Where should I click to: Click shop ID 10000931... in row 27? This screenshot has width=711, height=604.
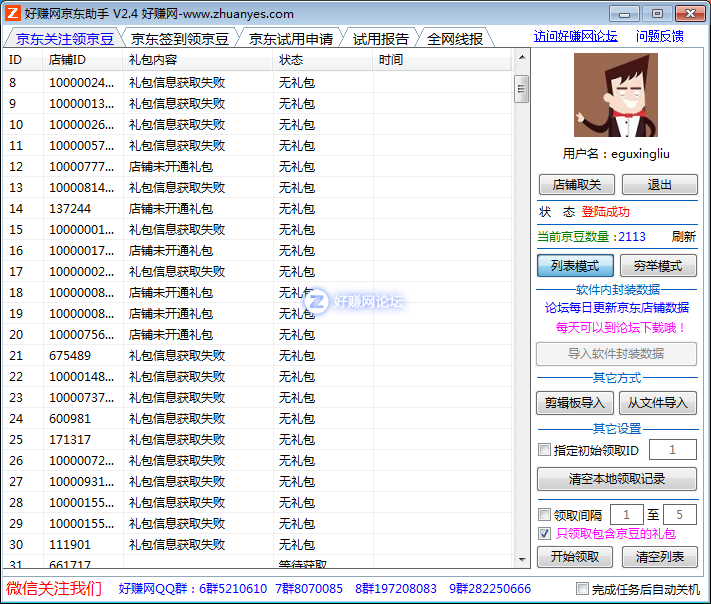(x=82, y=482)
